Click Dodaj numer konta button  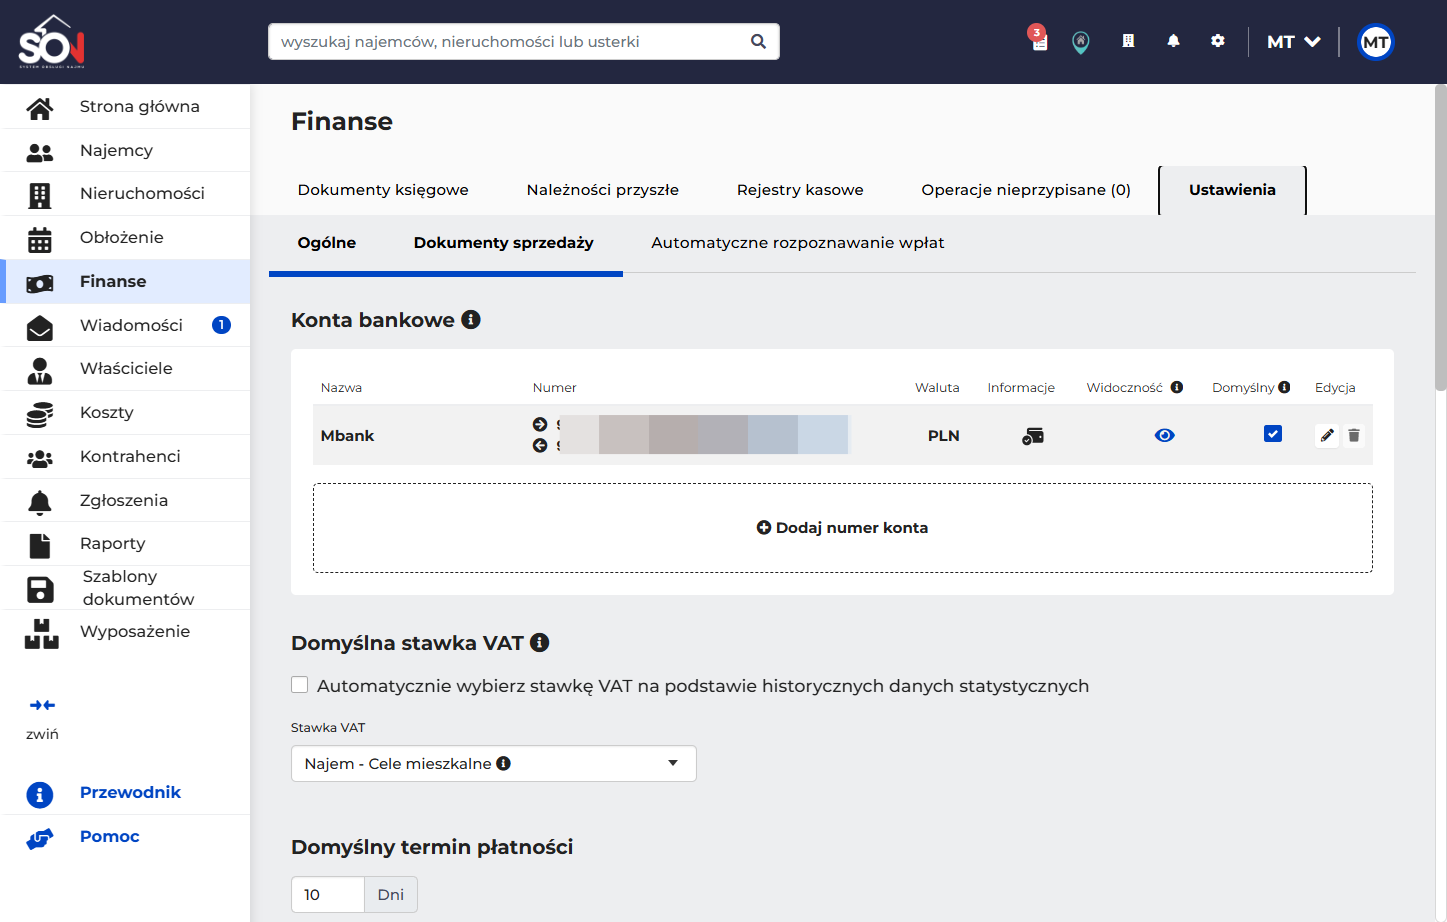click(843, 528)
